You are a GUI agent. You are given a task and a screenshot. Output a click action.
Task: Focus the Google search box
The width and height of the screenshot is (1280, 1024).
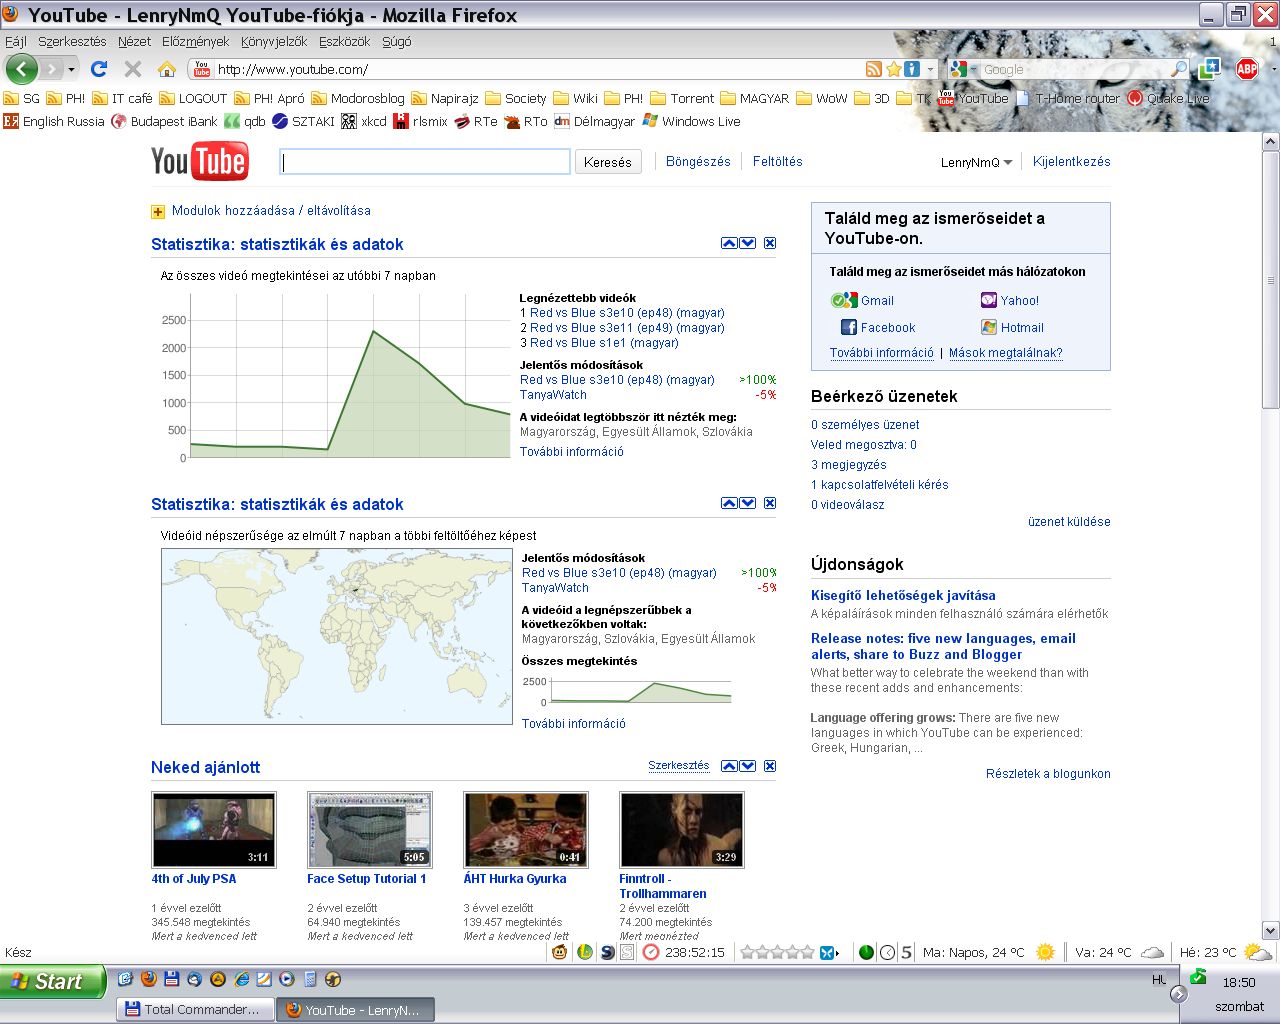point(1075,69)
